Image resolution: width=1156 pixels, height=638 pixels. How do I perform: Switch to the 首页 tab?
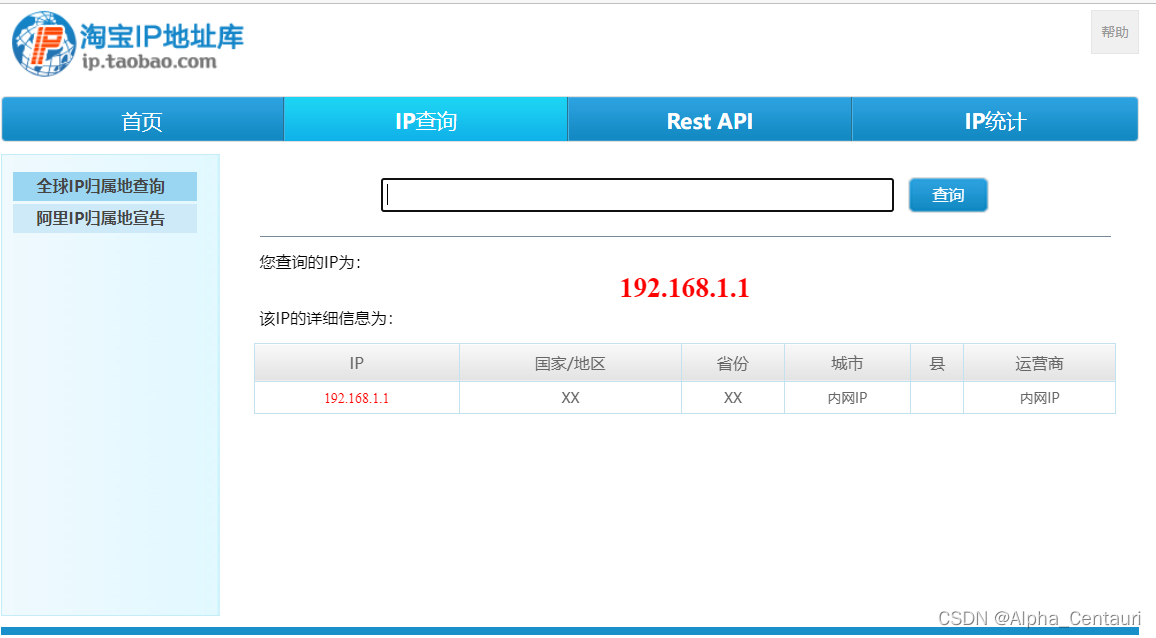tap(142, 119)
